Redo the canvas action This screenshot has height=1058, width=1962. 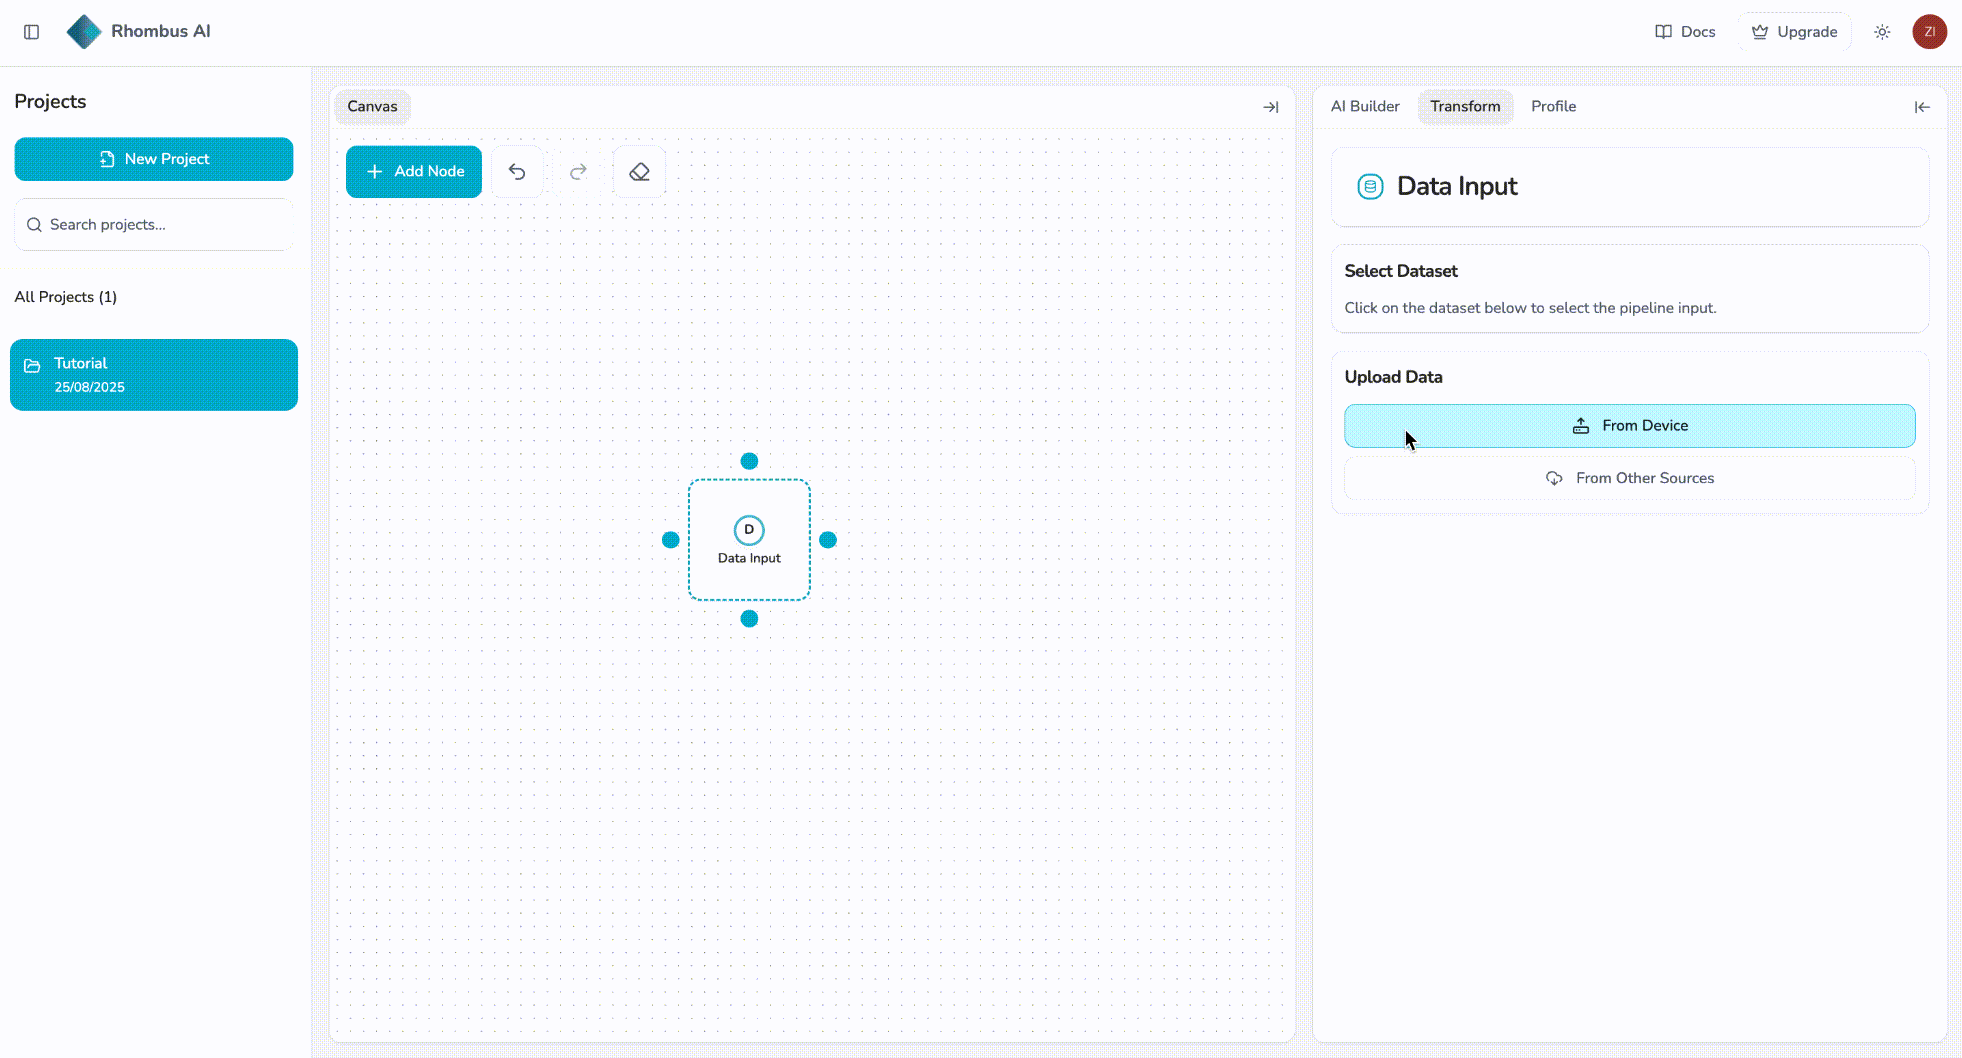(x=578, y=171)
